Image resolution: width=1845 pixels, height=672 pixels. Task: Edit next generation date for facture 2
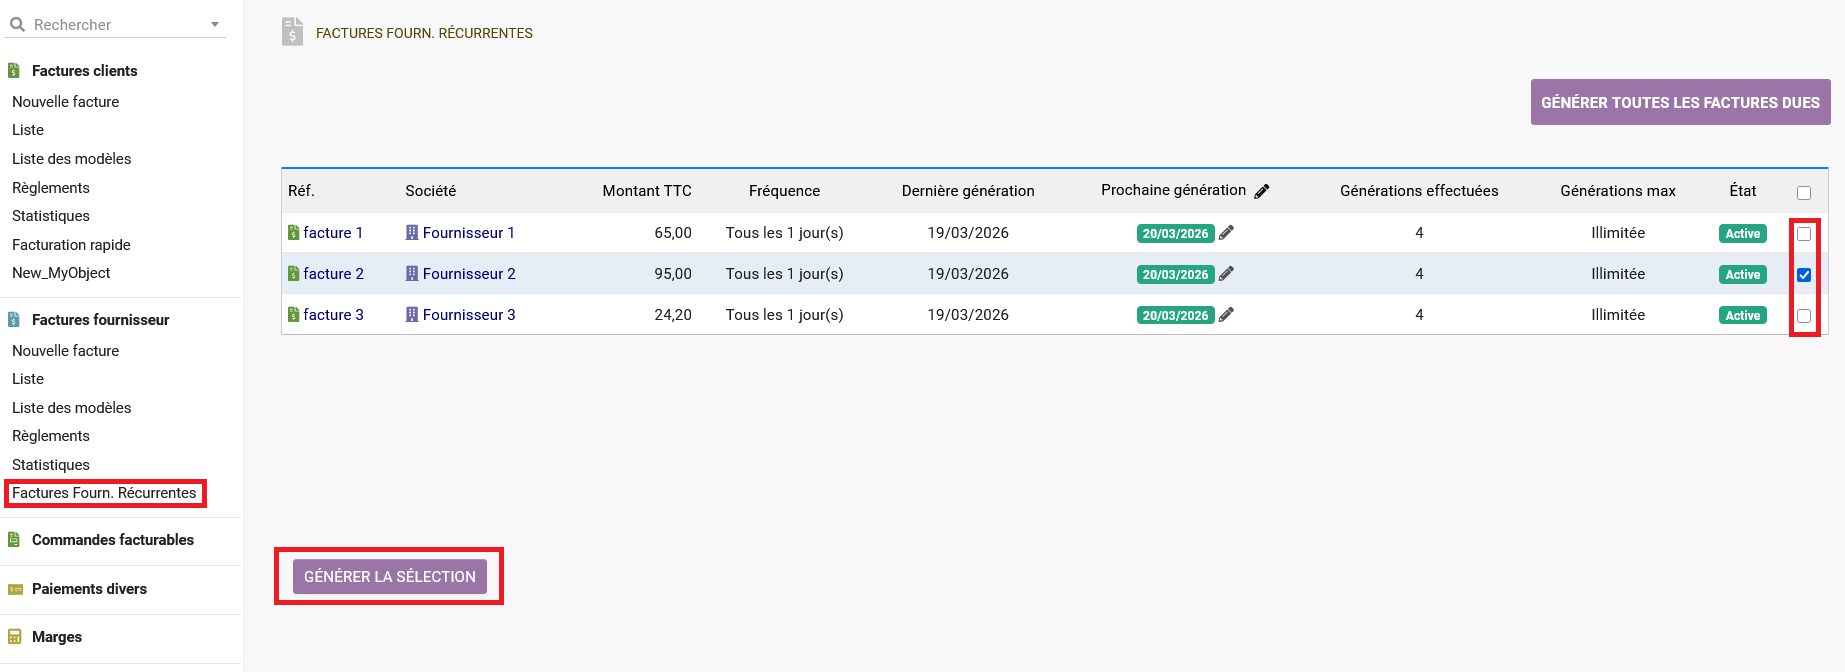(1226, 274)
